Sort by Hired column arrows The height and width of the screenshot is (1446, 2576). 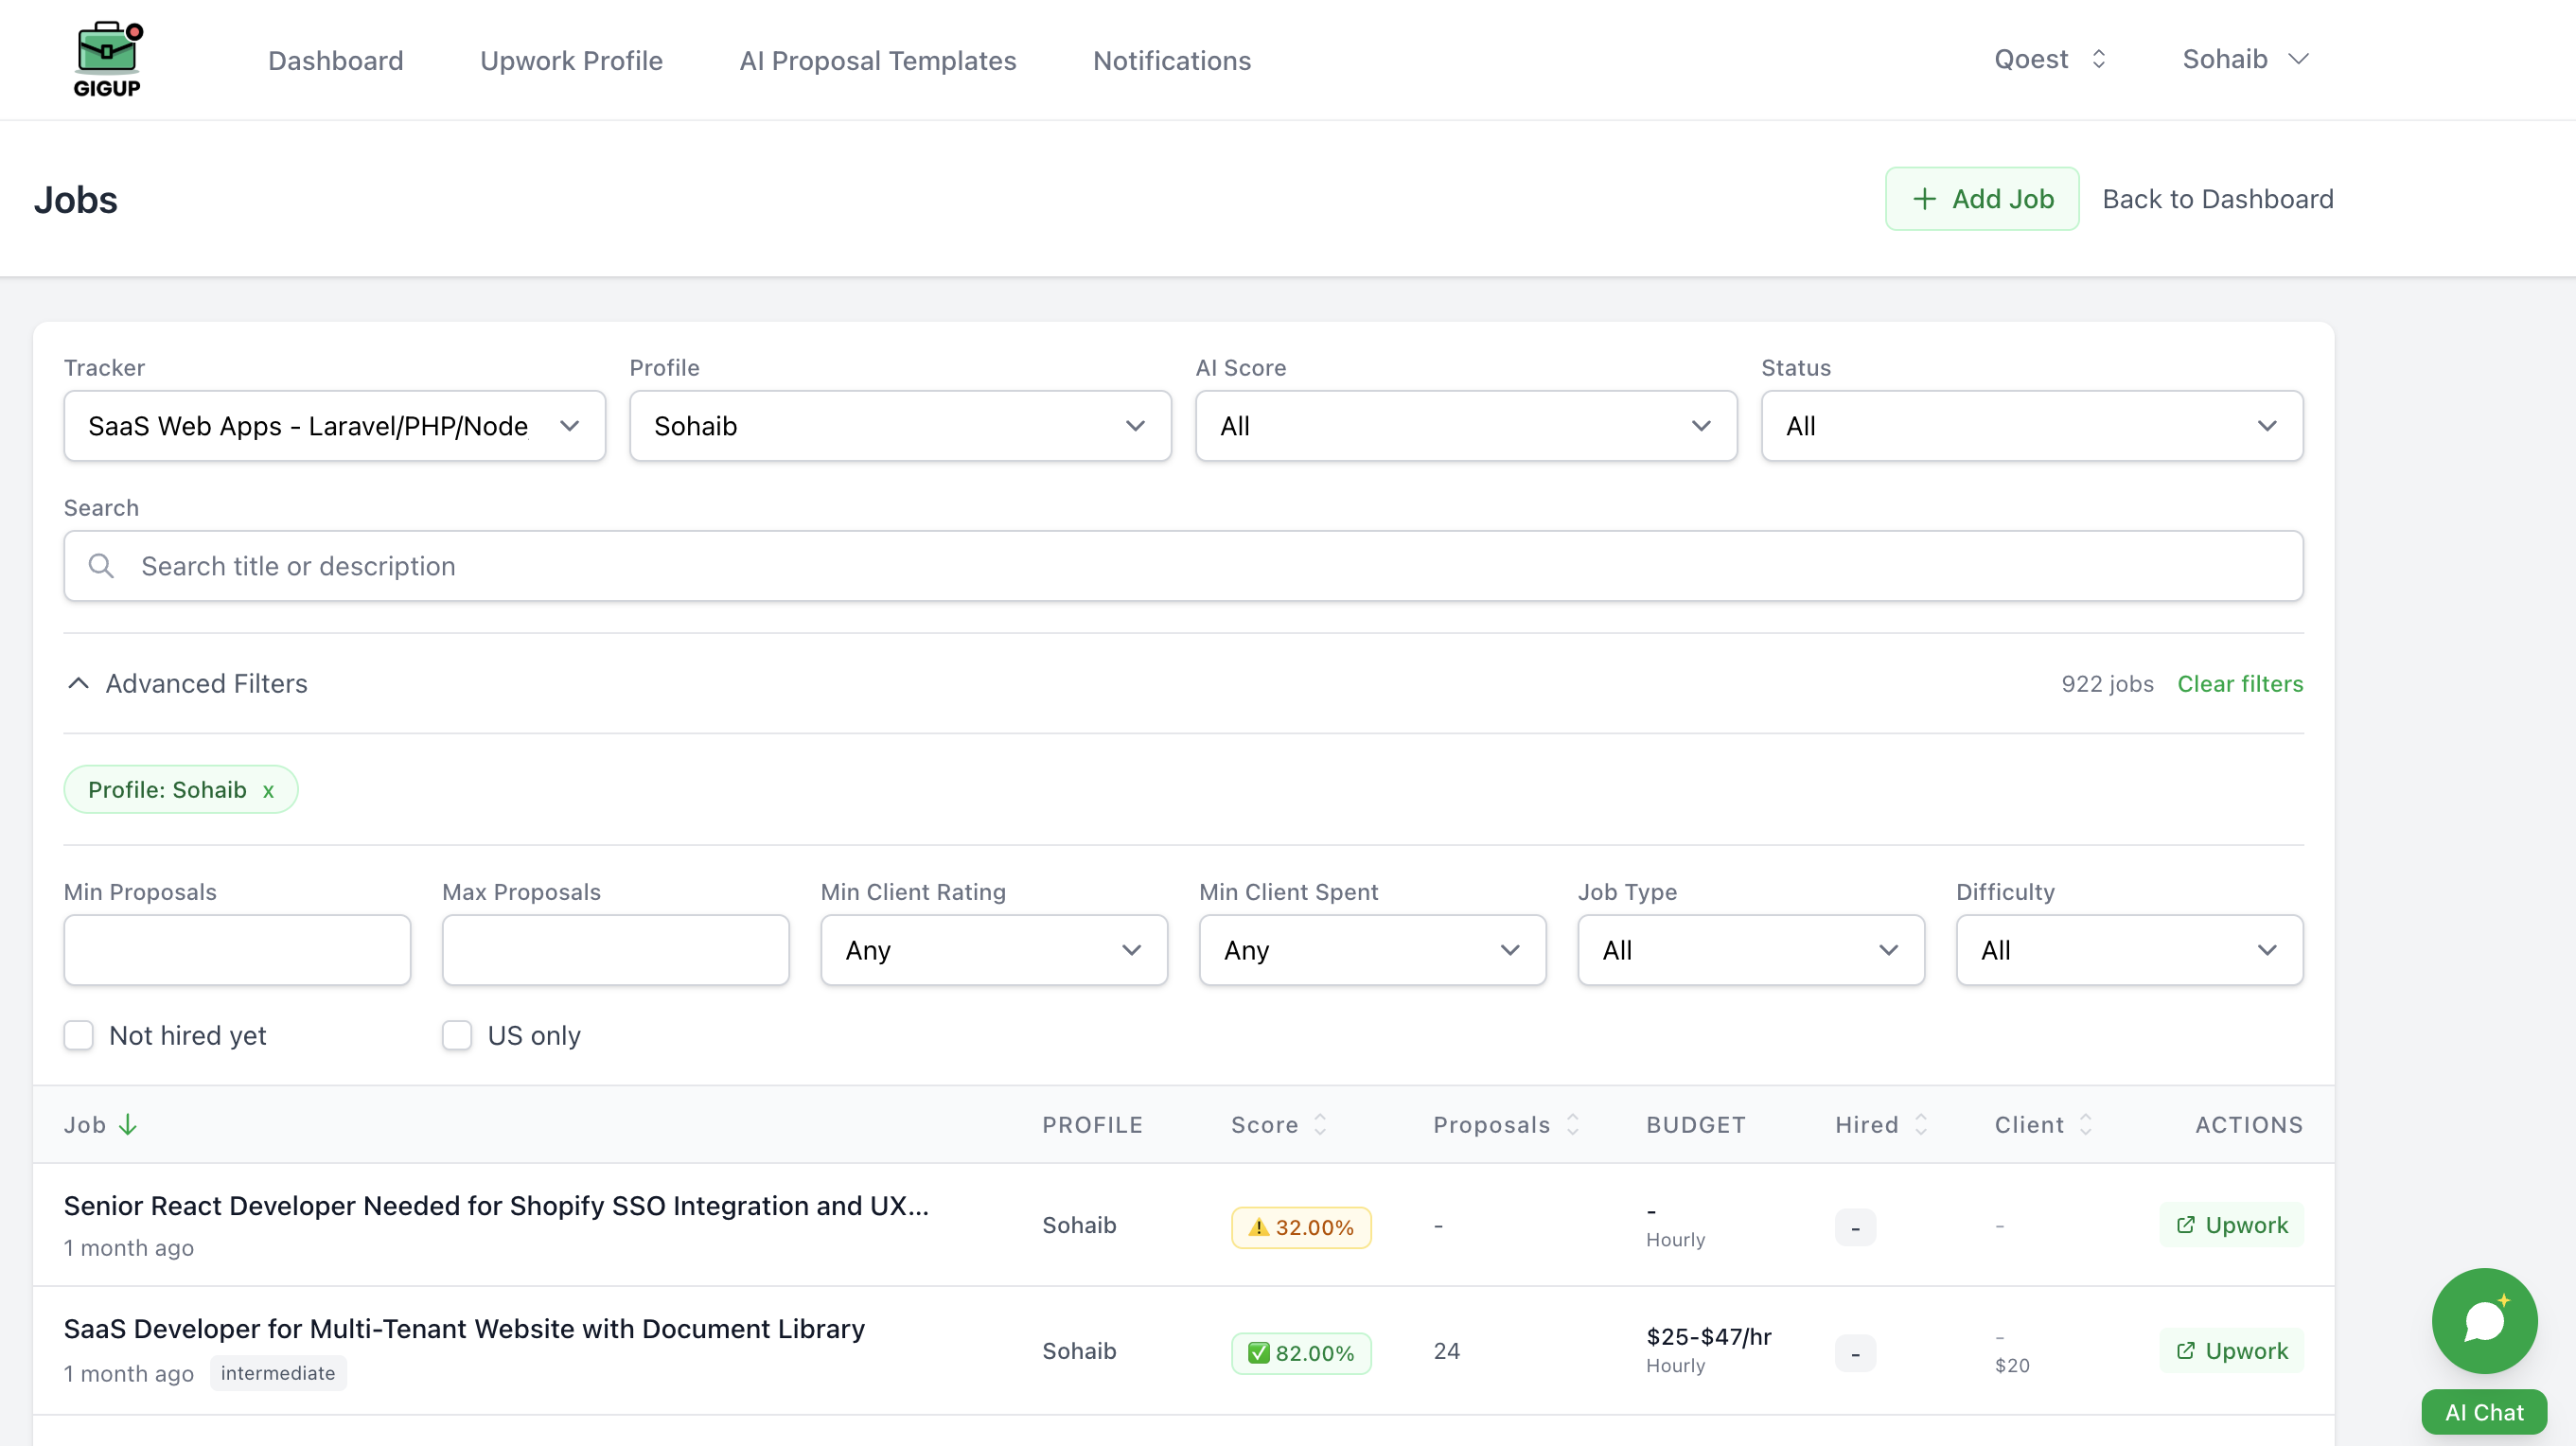click(x=1921, y=1125)
